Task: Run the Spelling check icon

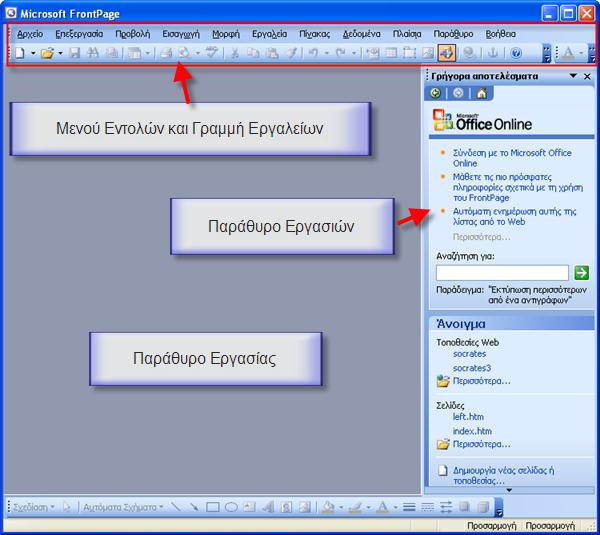Action: tap(212, 53)
